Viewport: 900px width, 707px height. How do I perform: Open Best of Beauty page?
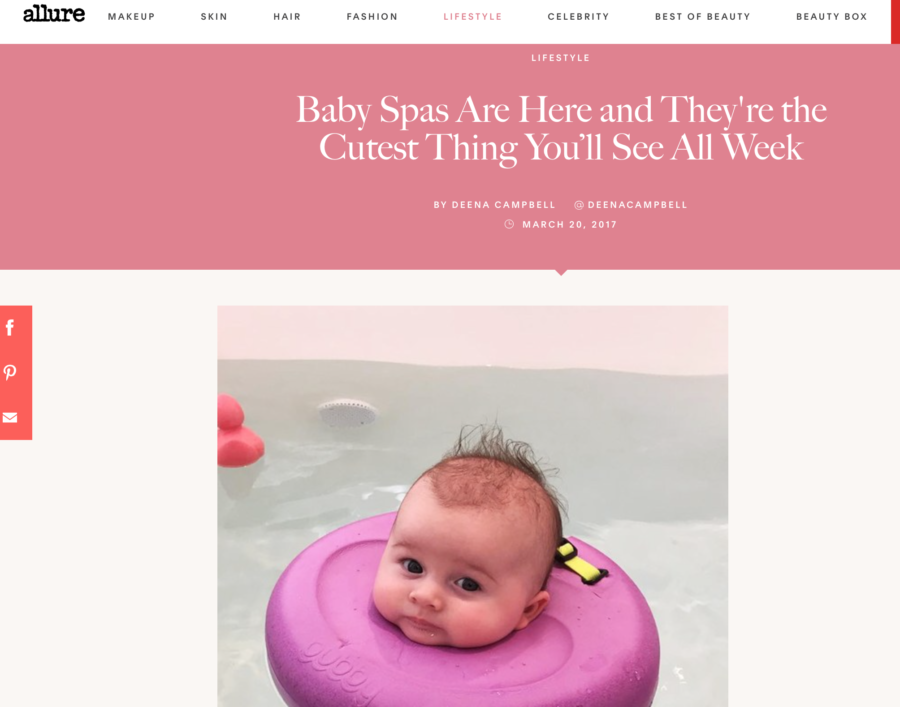point(703,17)
